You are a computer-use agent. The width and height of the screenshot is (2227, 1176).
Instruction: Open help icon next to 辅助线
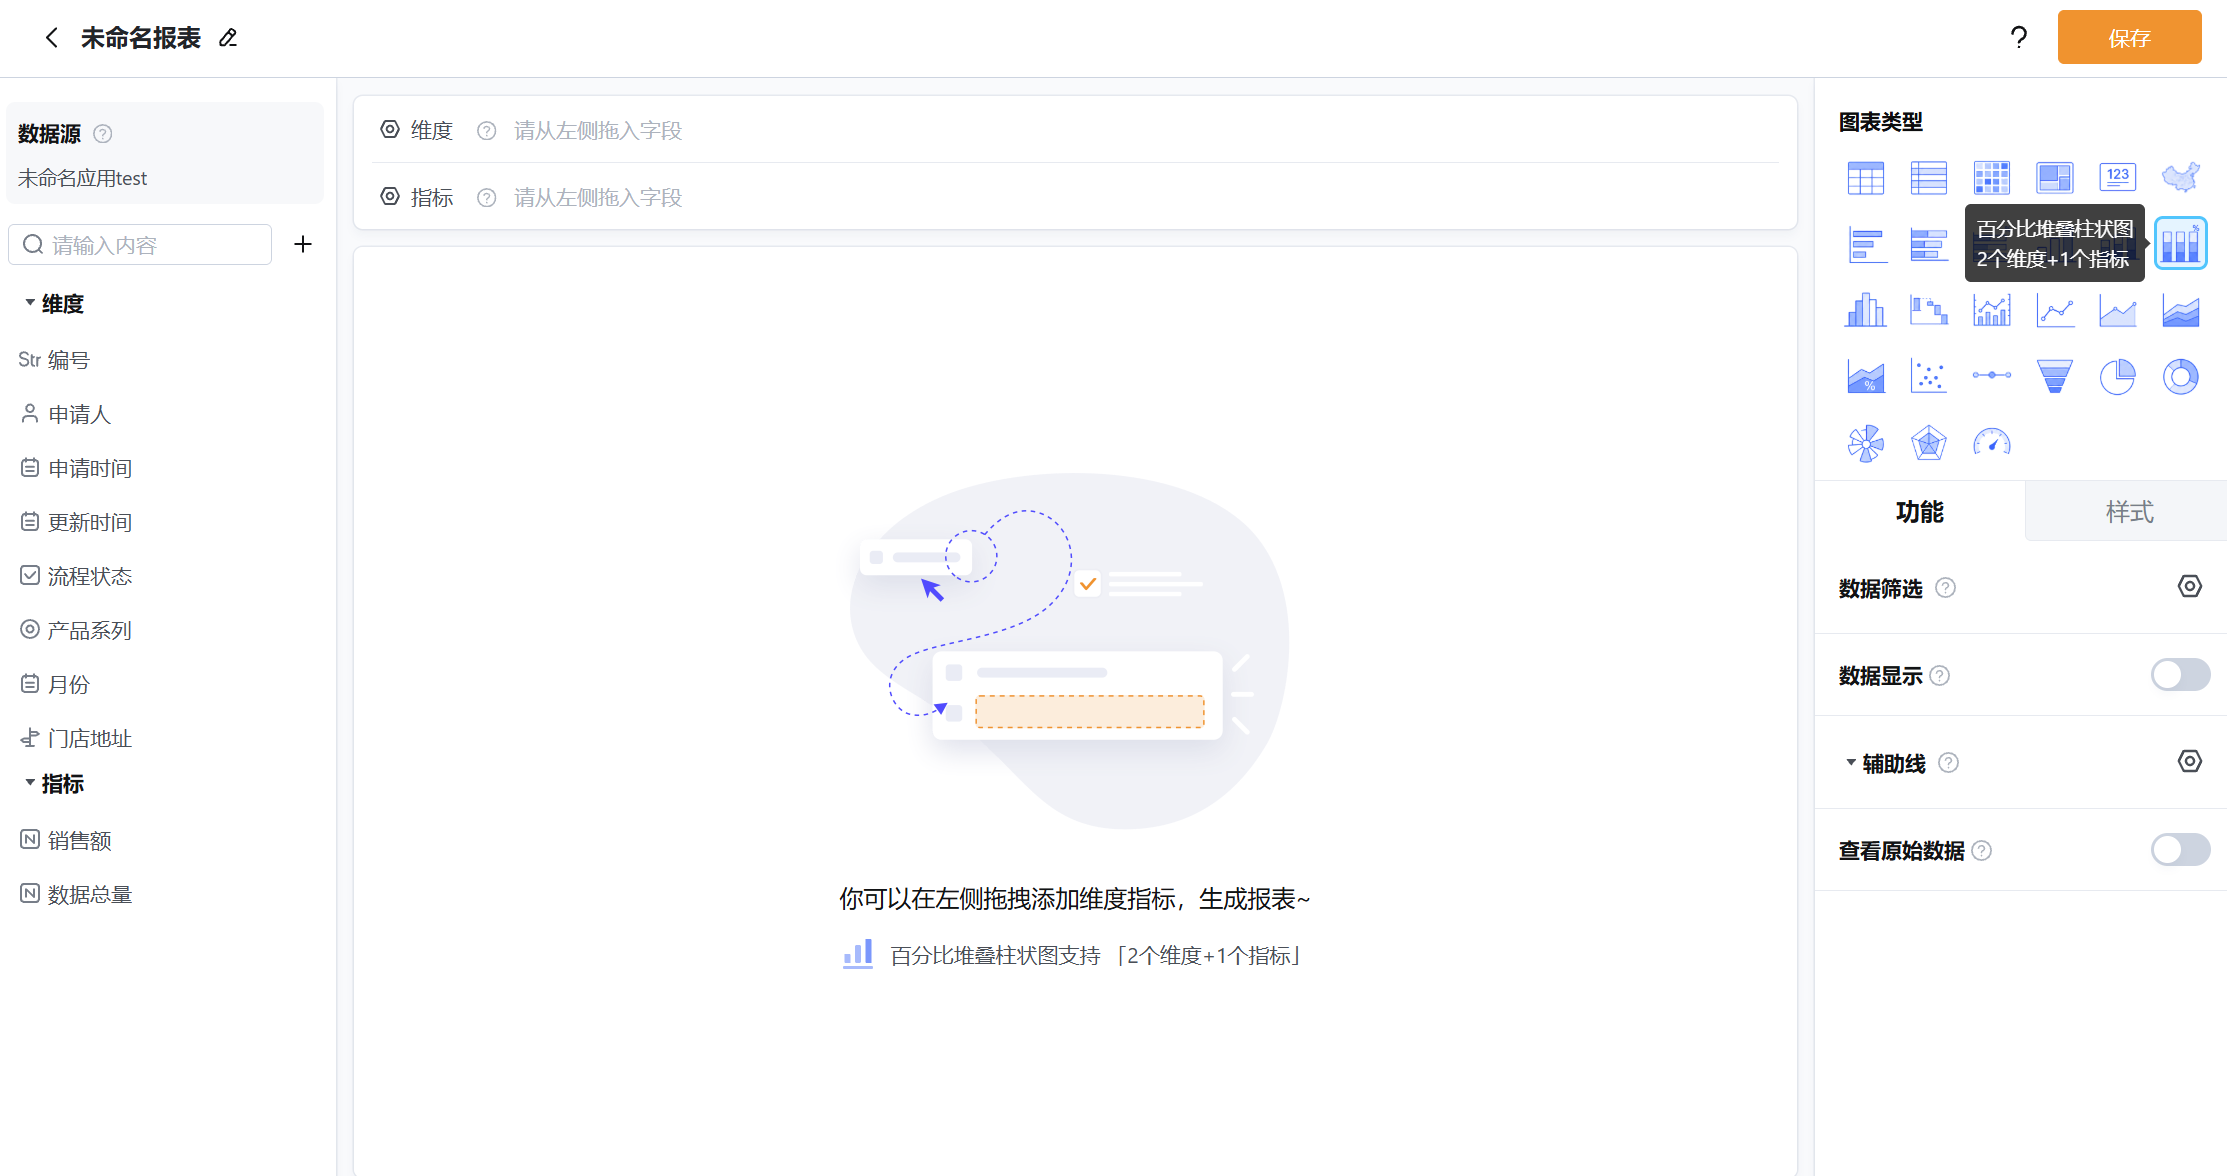point(1948,763)
